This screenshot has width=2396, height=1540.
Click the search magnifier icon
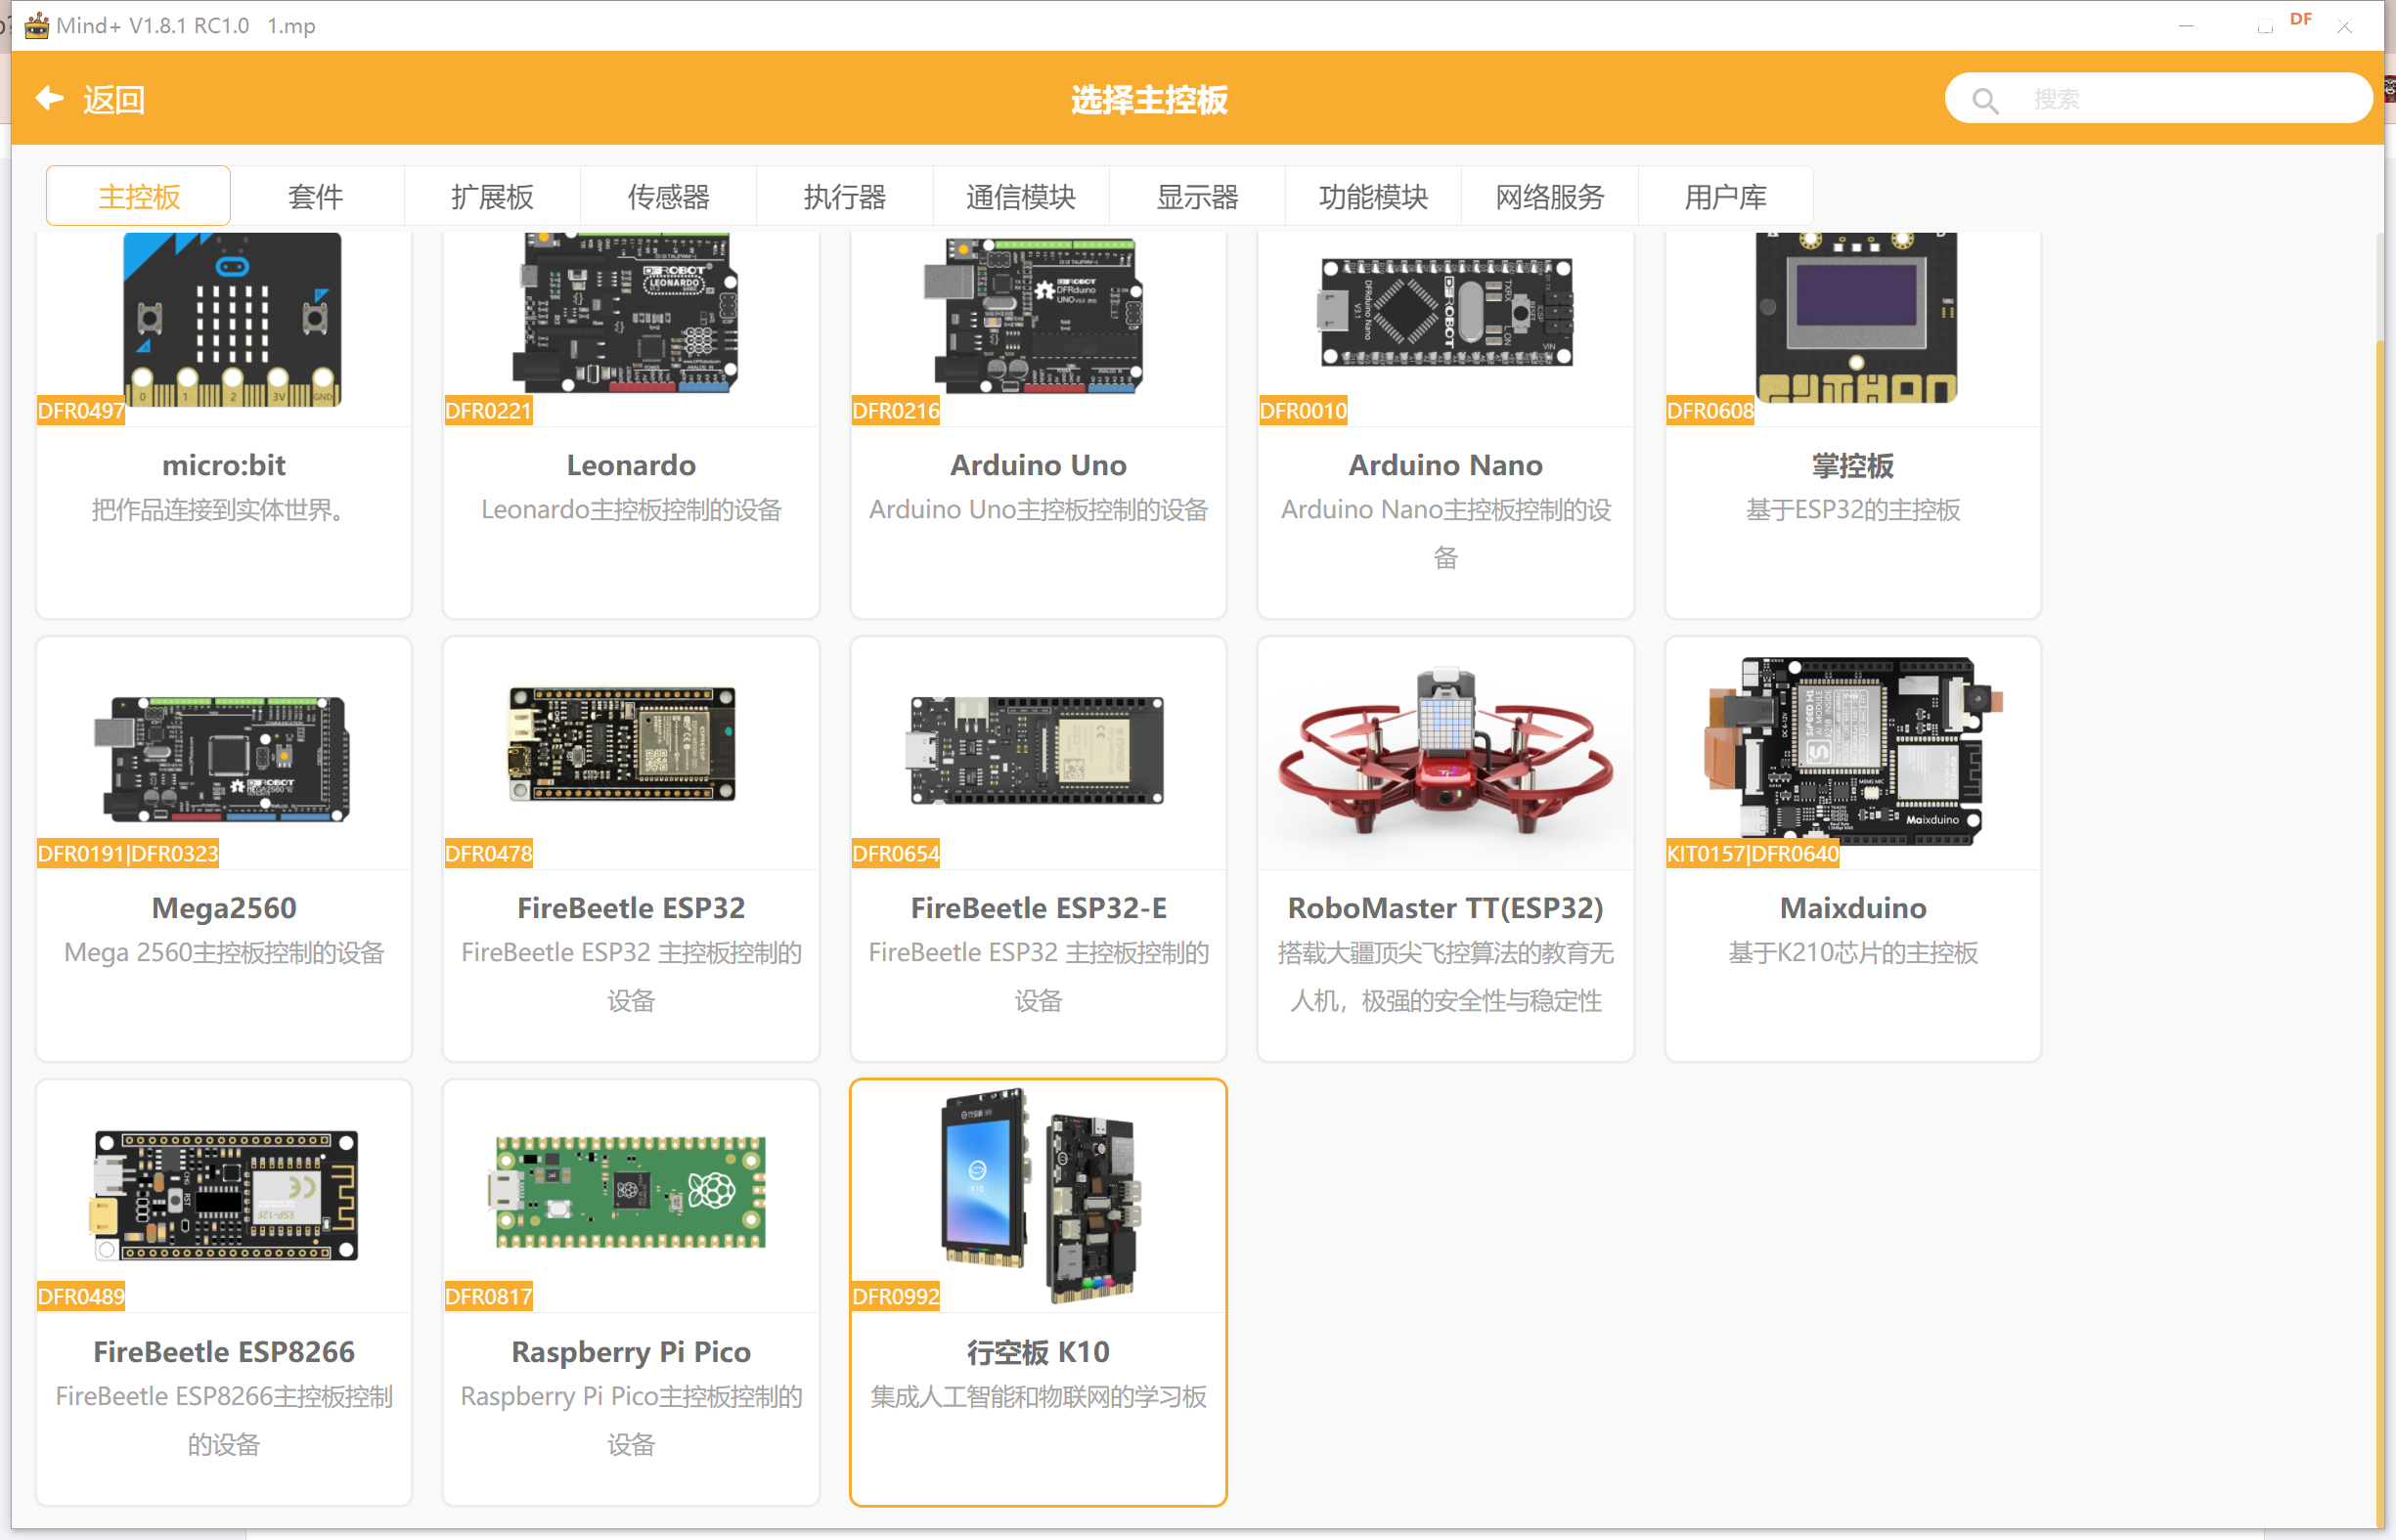point(1985,100)
